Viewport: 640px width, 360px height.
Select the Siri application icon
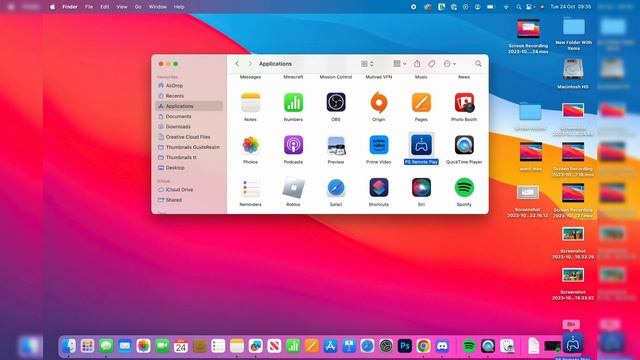[421, 188]
